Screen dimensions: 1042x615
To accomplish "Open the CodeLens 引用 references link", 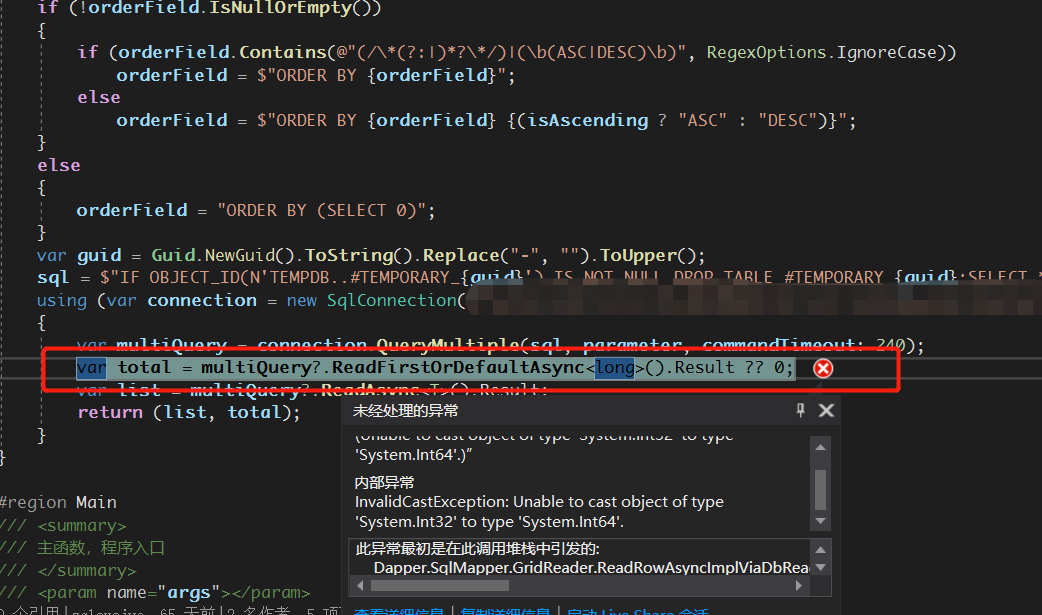I will tap(35, 609).
